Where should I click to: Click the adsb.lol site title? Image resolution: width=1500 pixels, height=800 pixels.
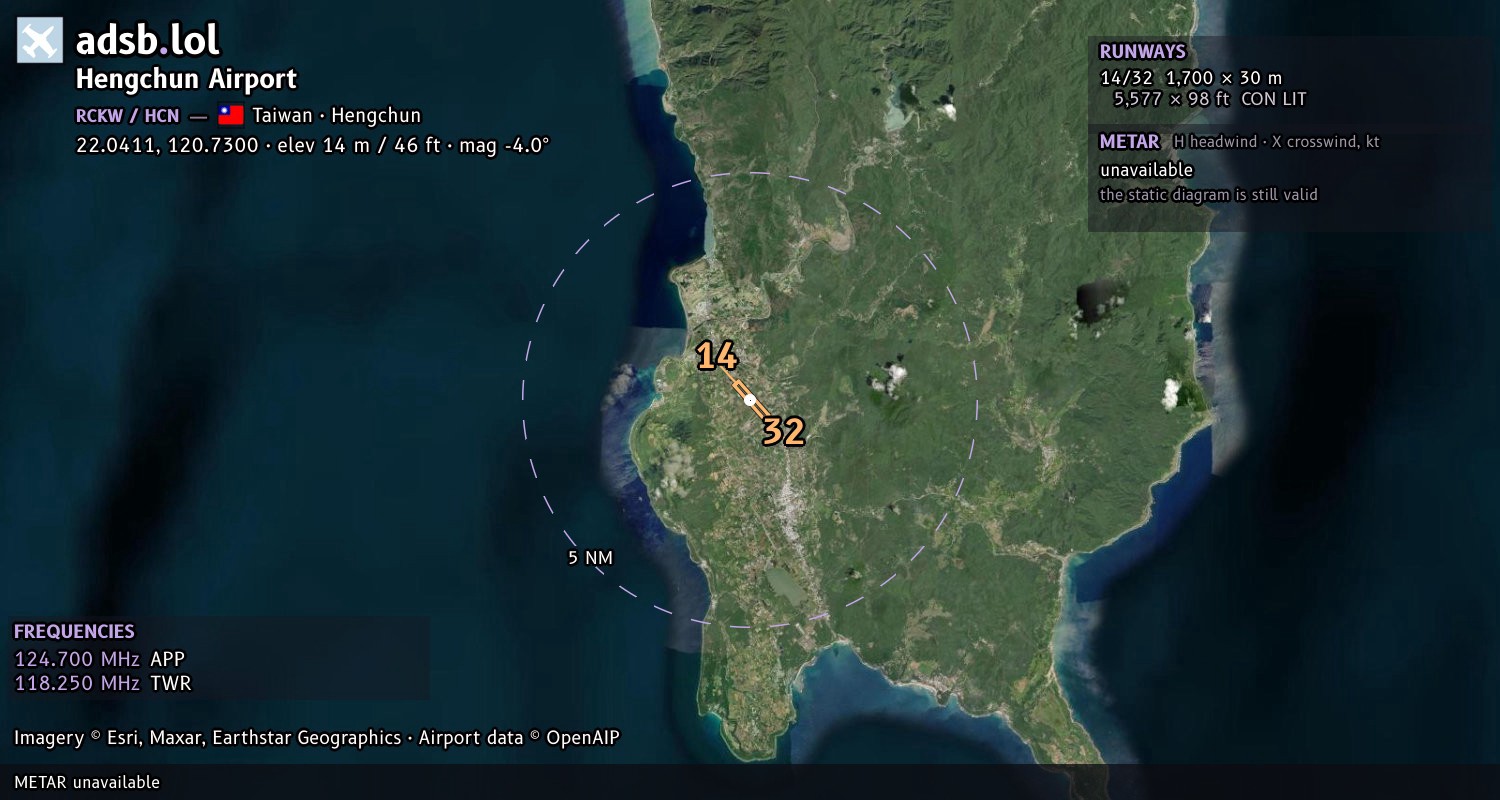(147, 41)
